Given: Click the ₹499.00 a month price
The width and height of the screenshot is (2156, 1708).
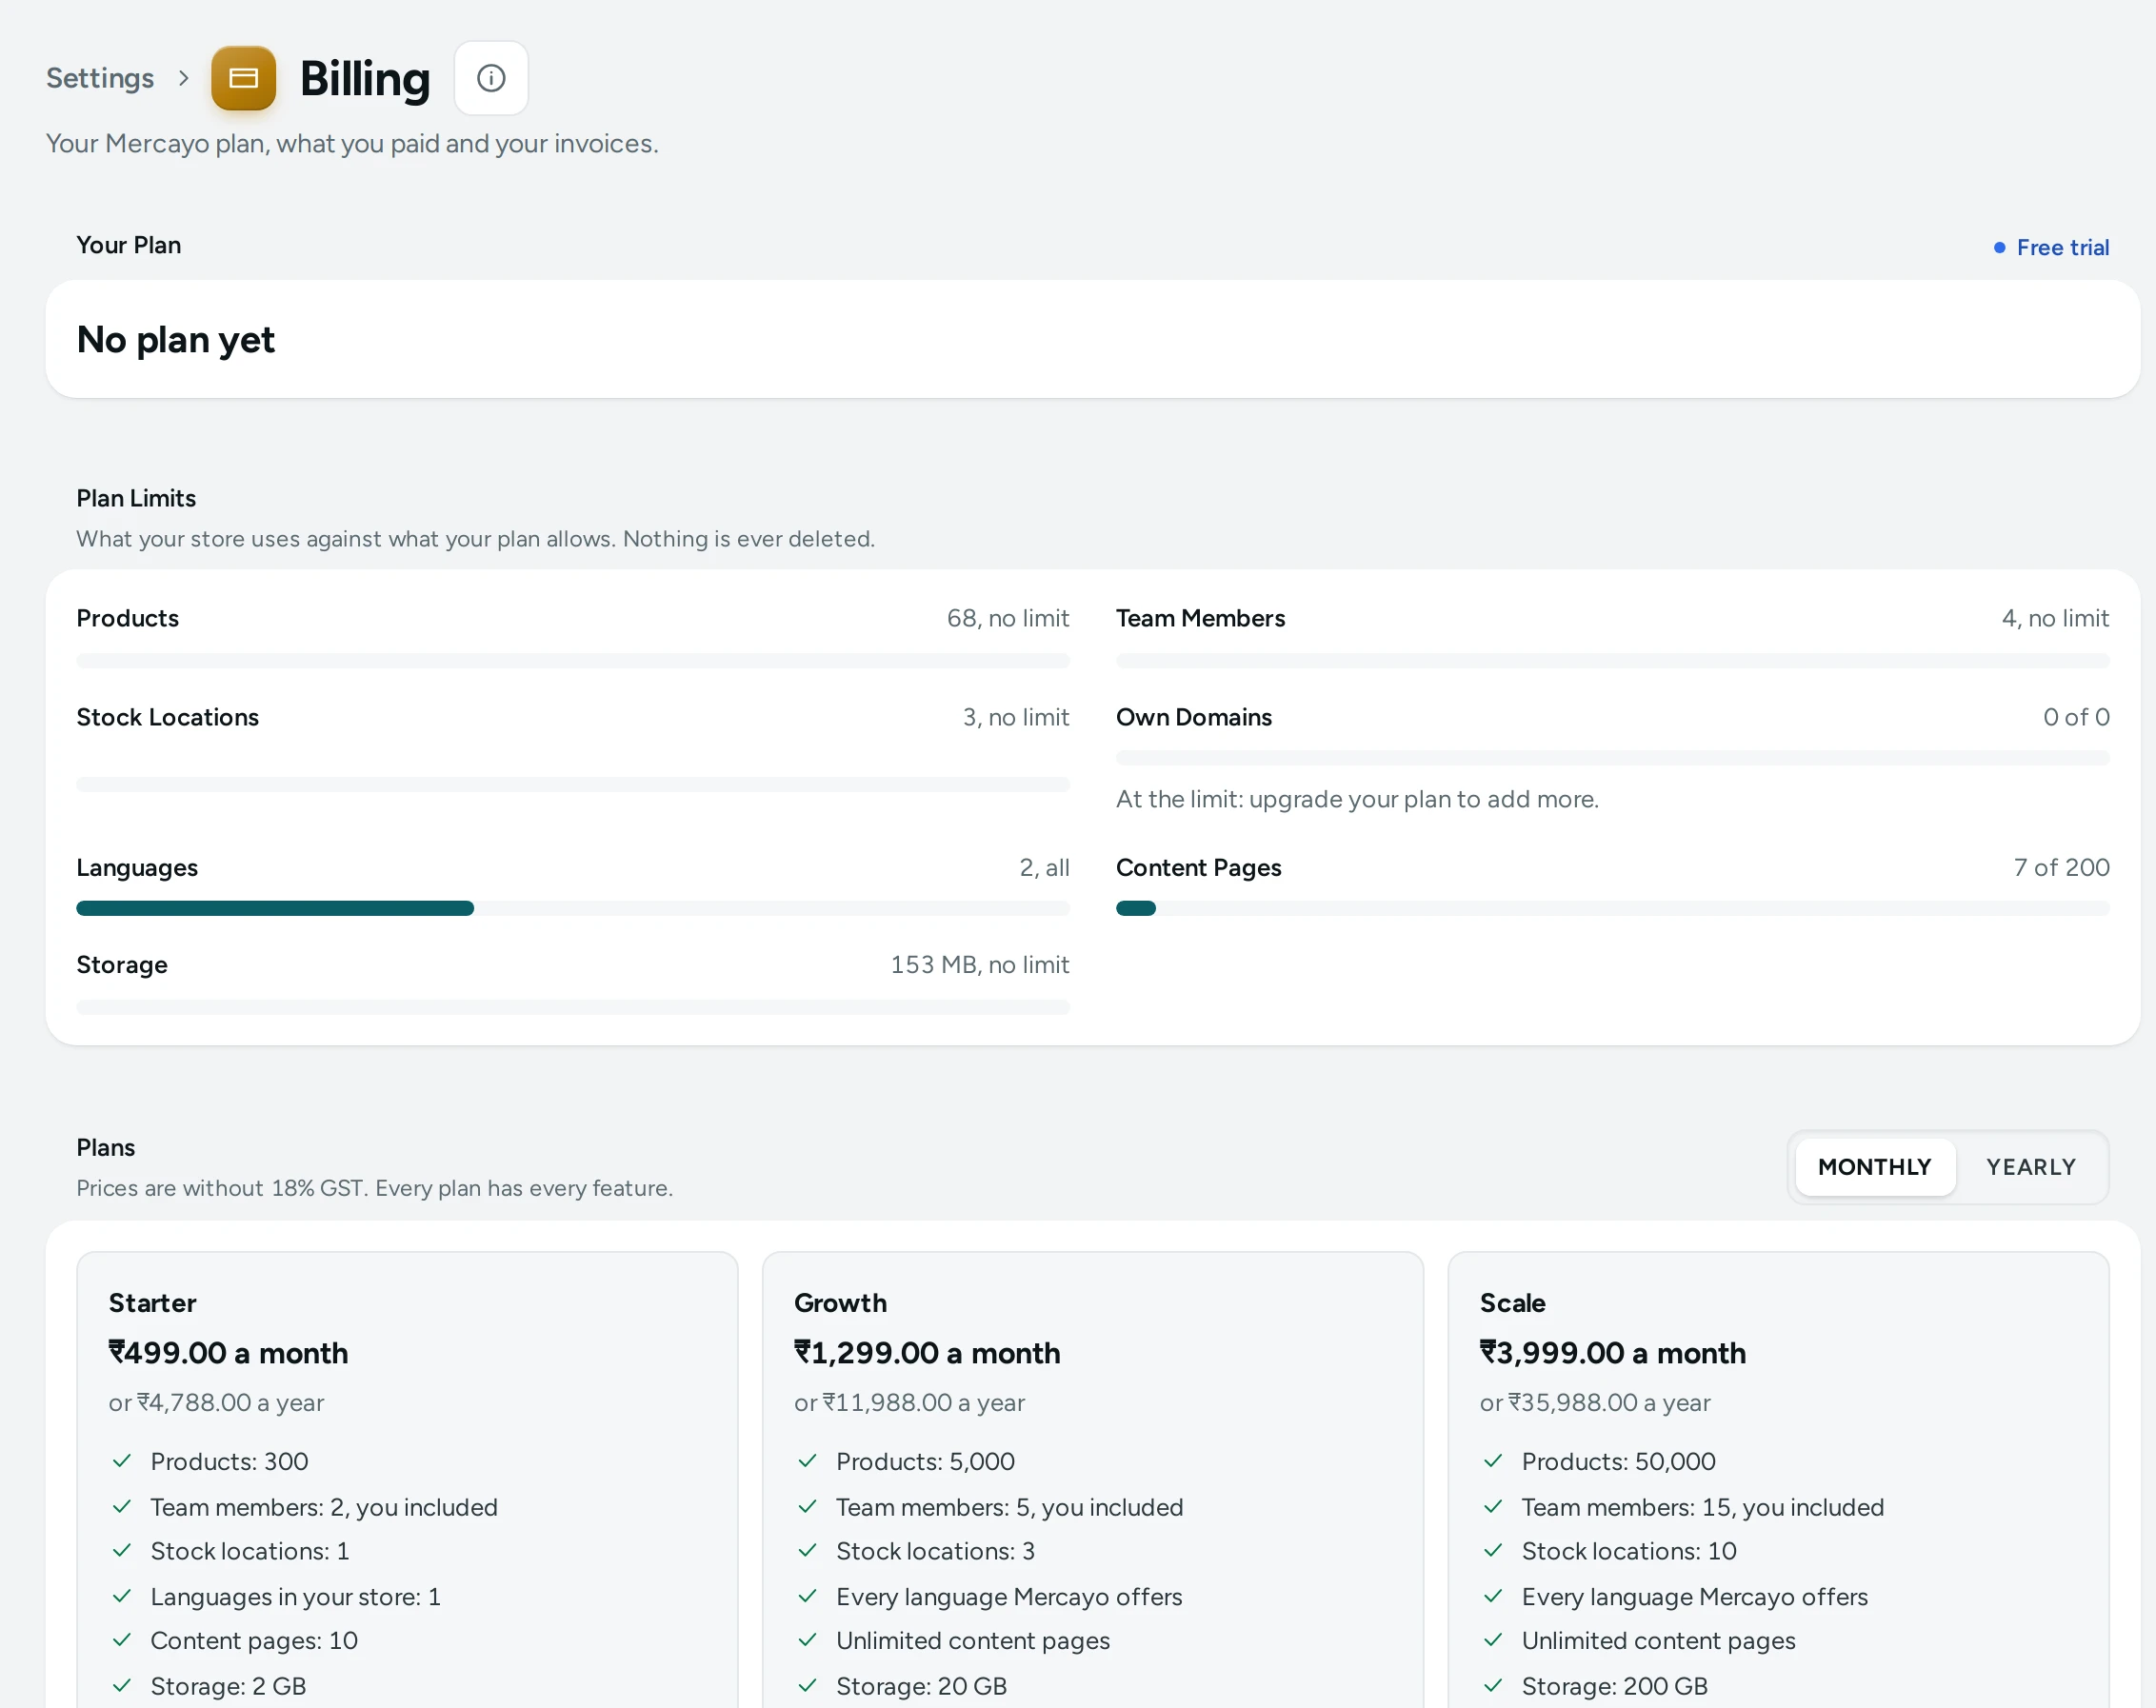Looking at the screenshot, I should click(228, 1353).
